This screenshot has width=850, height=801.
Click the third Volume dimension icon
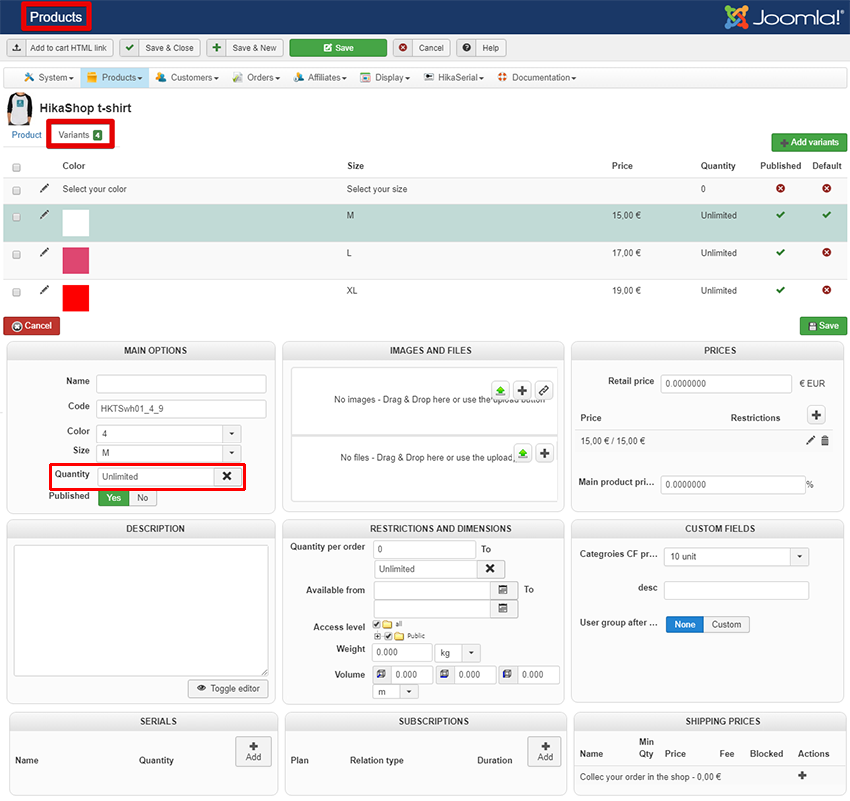507,674
